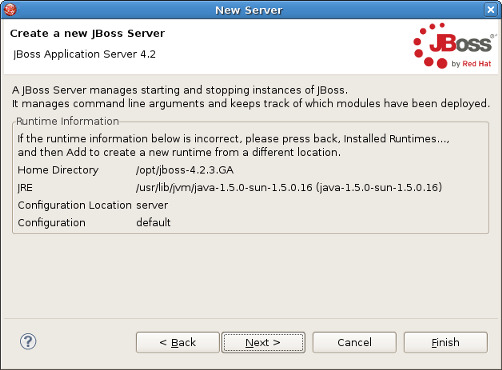Click sentence starting 'A JBoss Server manages'
The image size is (502, 370).
(180, 90)
